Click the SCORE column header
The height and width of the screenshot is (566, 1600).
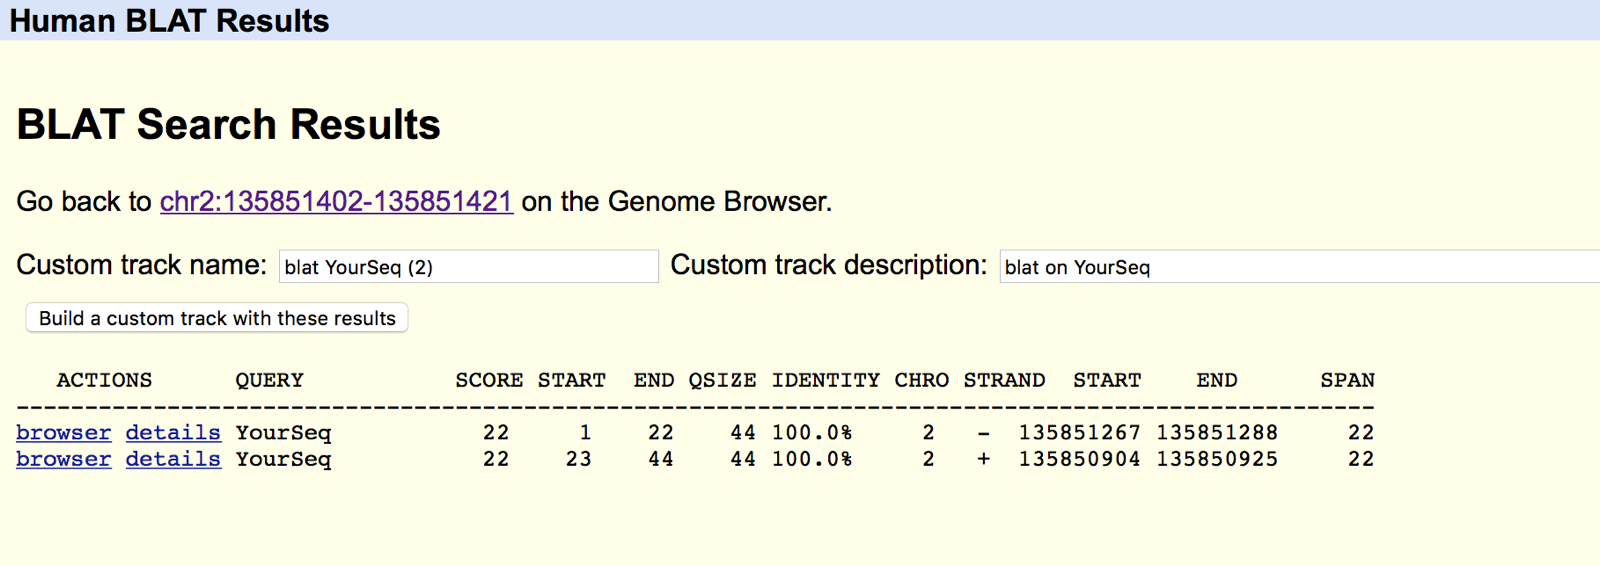coord(489,380)
